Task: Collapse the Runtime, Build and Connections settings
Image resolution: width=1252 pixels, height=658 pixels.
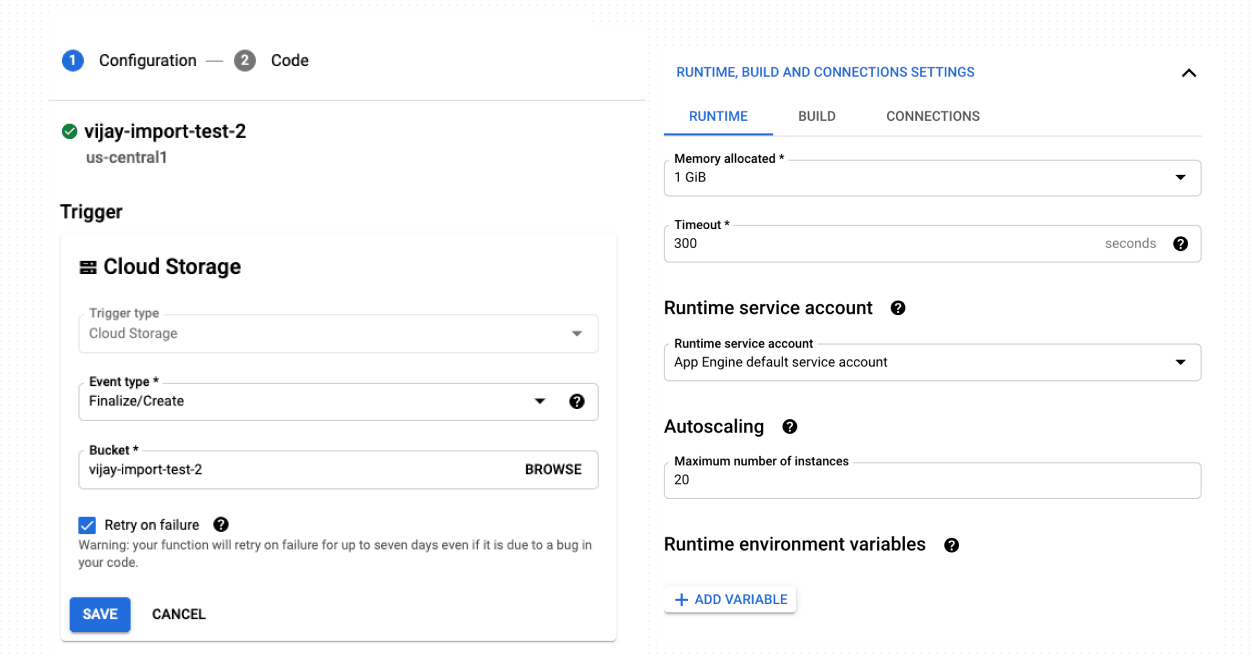Action: [x=1189, y=72]
